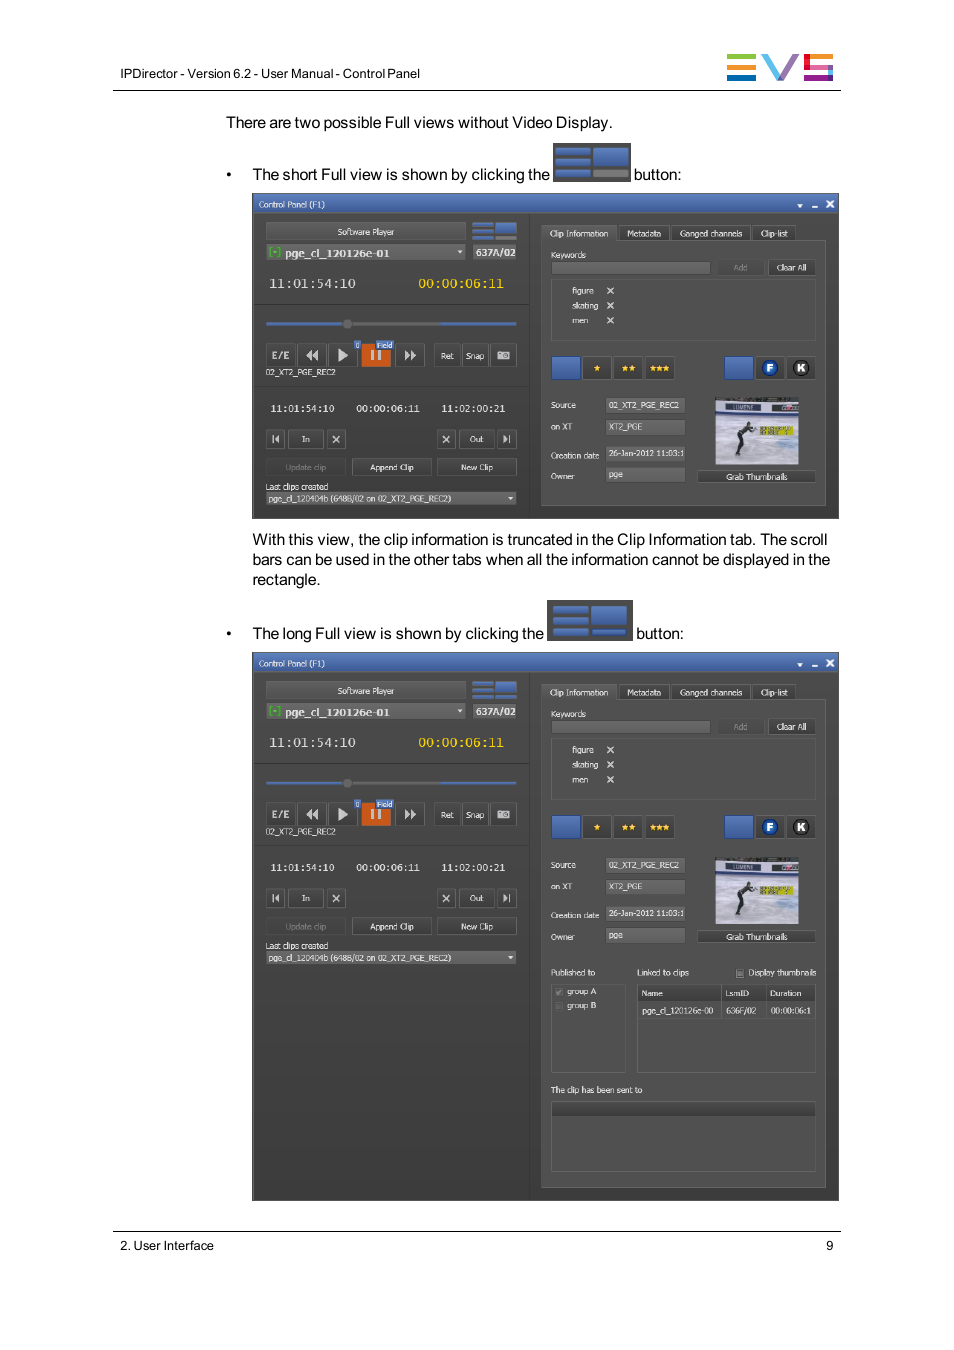Open title bar dropdown arrow of lower Control Panel
Viewport: 954px width, 1350px height.
[800, 664]
